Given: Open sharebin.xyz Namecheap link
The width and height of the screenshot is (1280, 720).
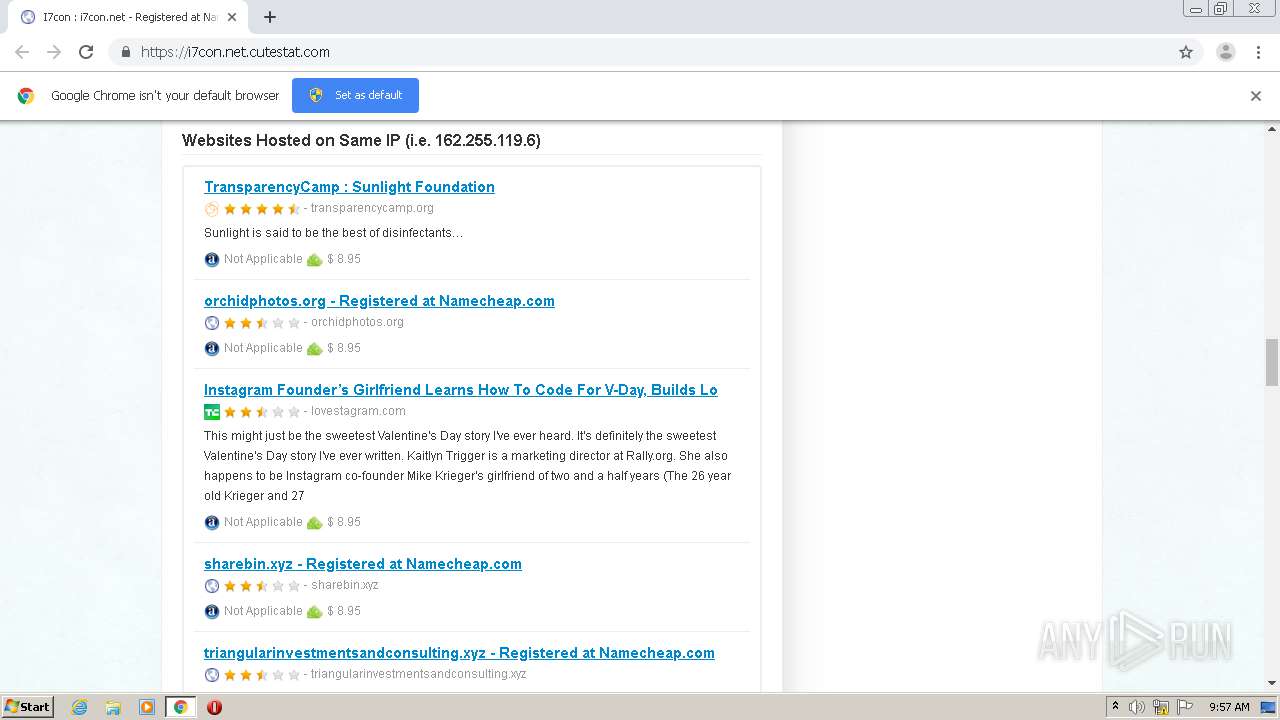Looking at the screenshot, I should [x=363, y=564].
